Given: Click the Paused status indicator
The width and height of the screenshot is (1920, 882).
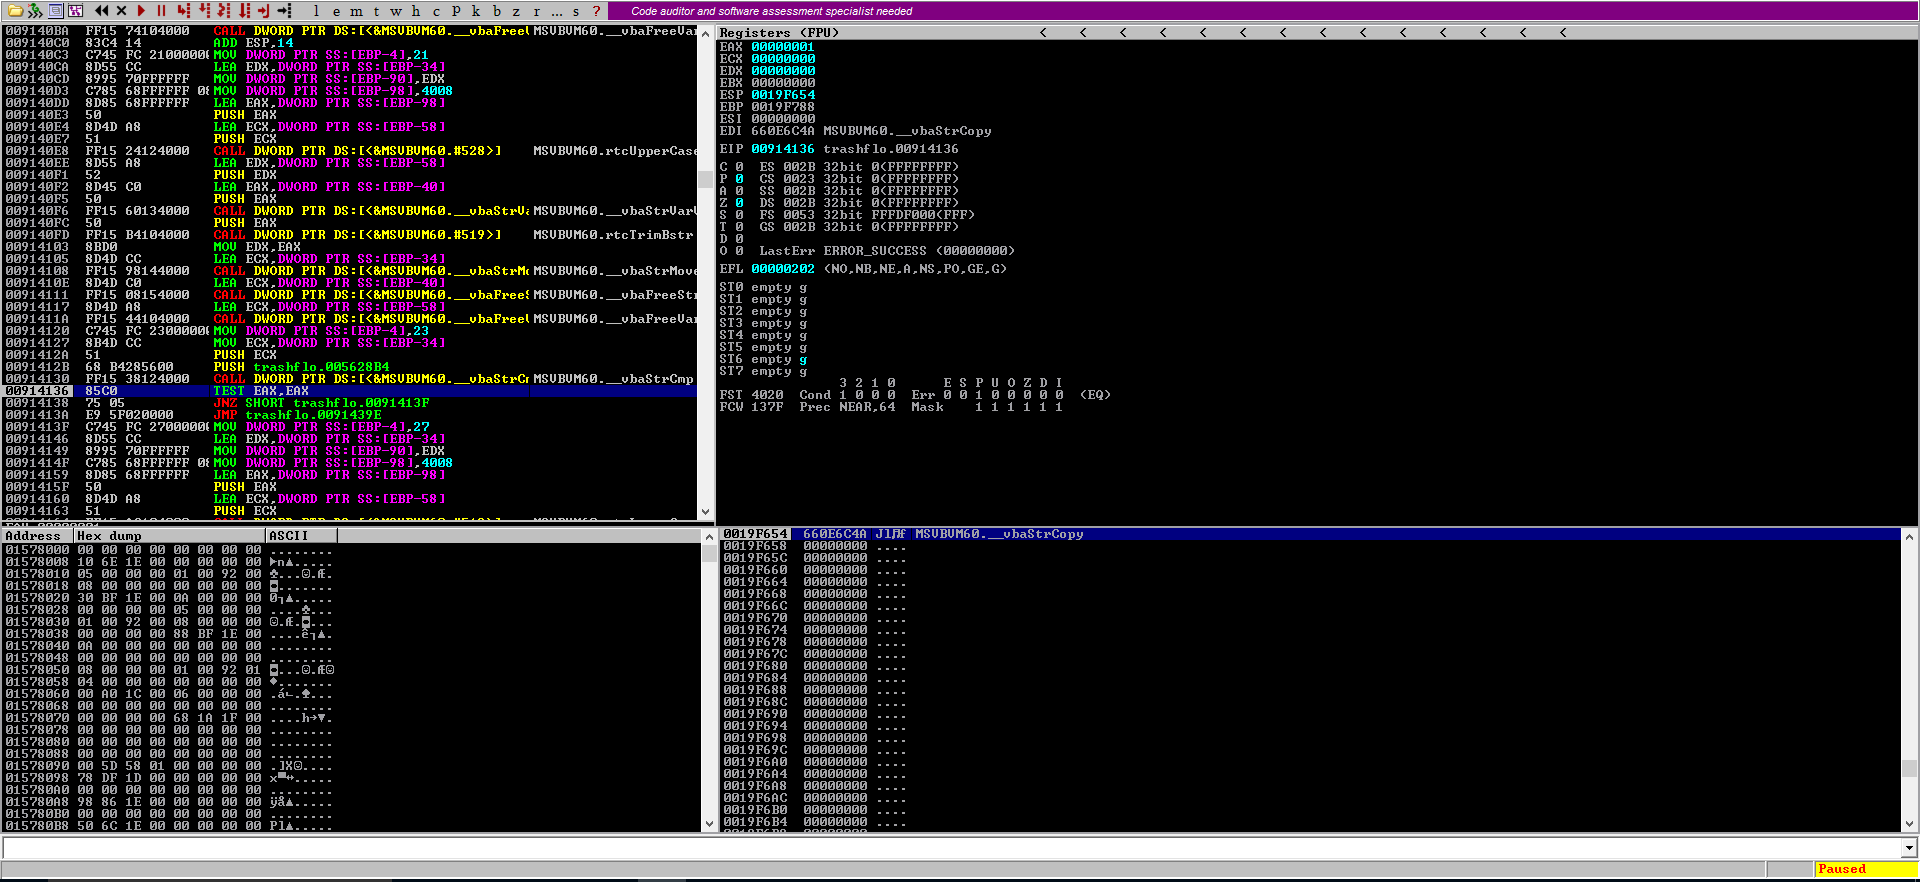Looking at the screenshot, I should coord(1865,869).
